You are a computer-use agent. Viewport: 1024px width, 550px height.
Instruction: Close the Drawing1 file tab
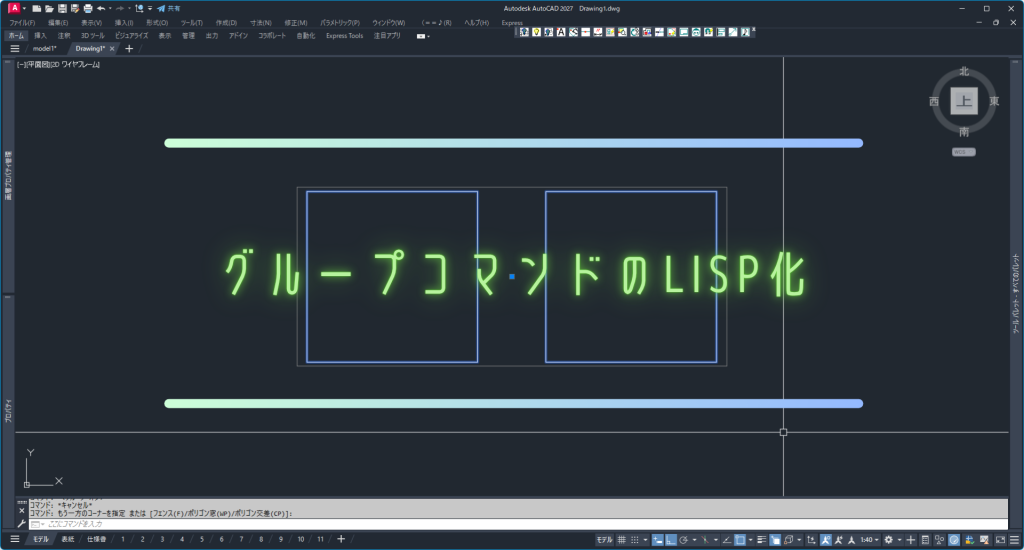(x=112, y=48)
